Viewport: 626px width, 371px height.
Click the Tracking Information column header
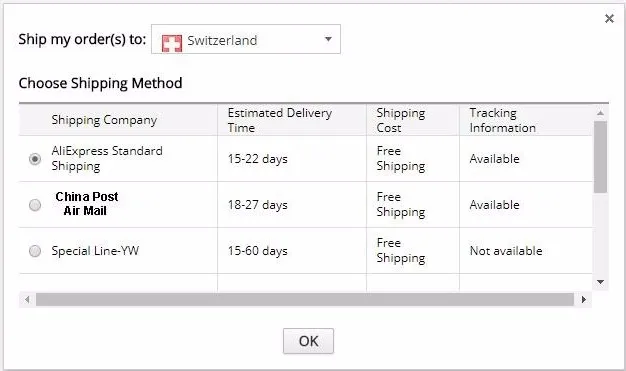pyautogui.click(x=502, y=120)
